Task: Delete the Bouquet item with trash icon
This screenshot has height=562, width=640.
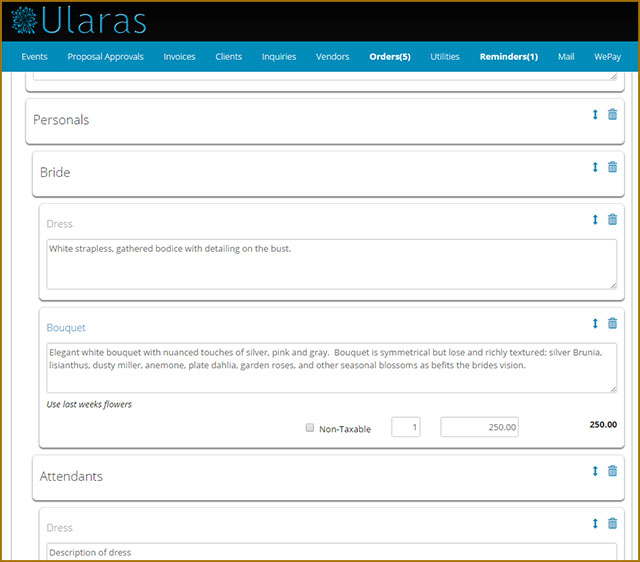Action: (612, 323)
